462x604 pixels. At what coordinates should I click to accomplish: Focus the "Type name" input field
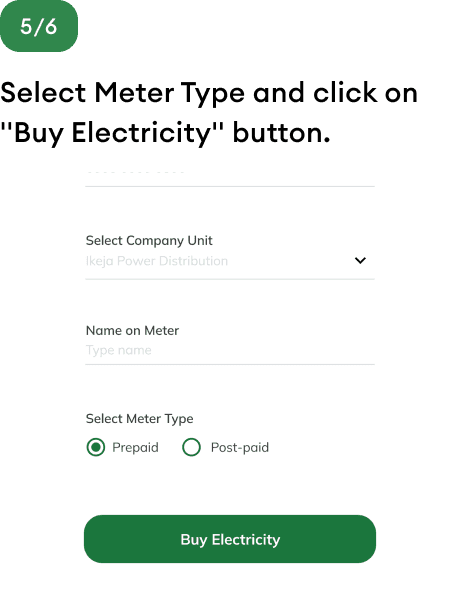click(230, 350)
